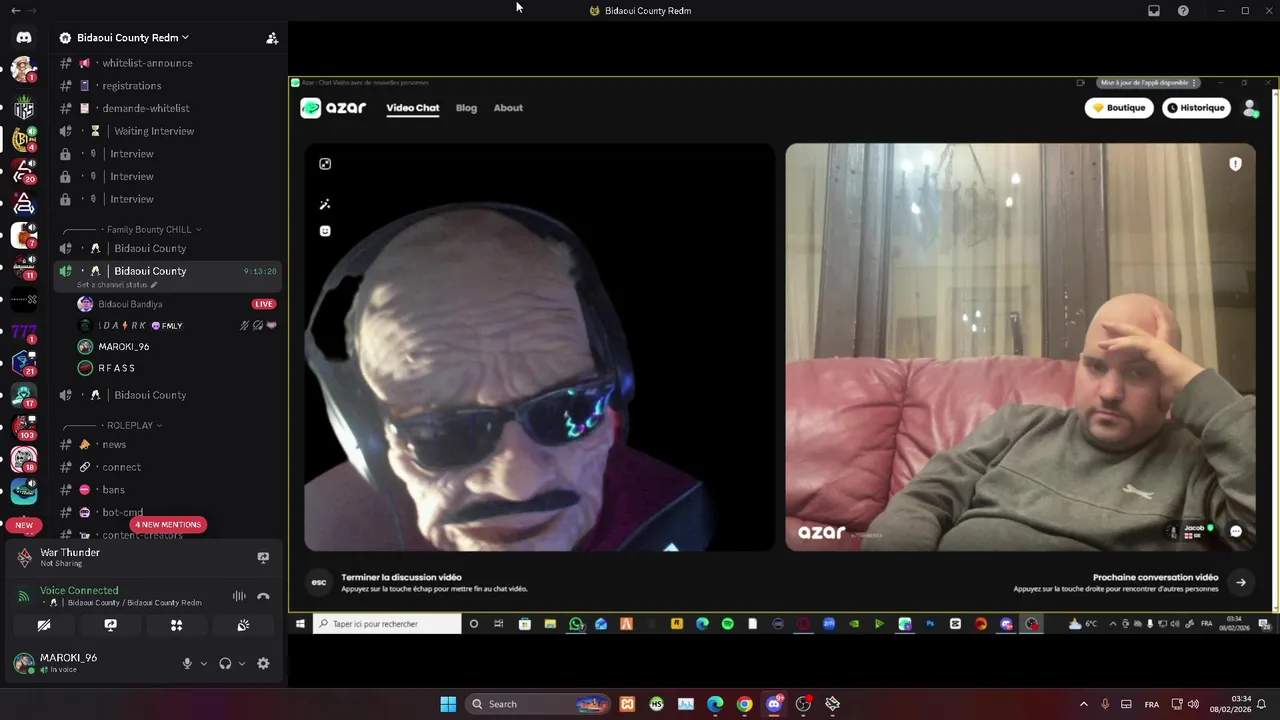Viewport: 1280px width, 720px height.
Task: Open the soundboard
Action: (x=243, y=625)
